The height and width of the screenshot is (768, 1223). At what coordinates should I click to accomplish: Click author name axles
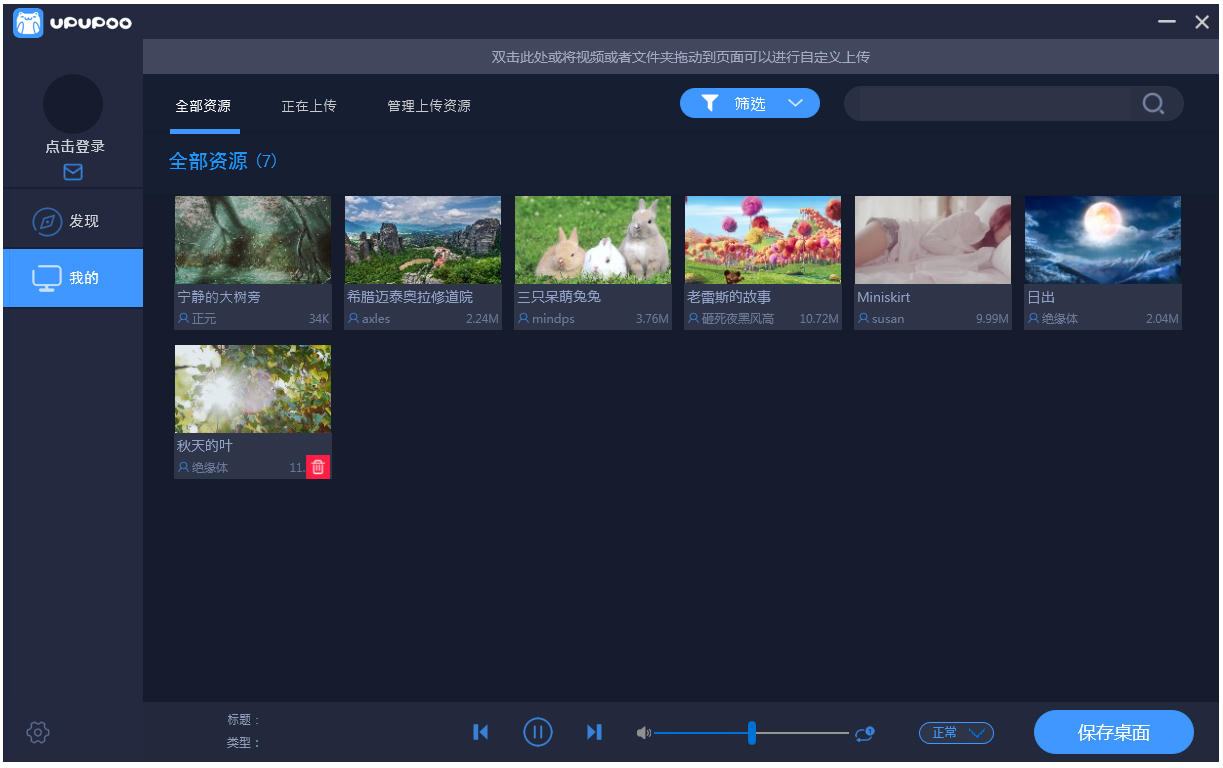point(376,319)
